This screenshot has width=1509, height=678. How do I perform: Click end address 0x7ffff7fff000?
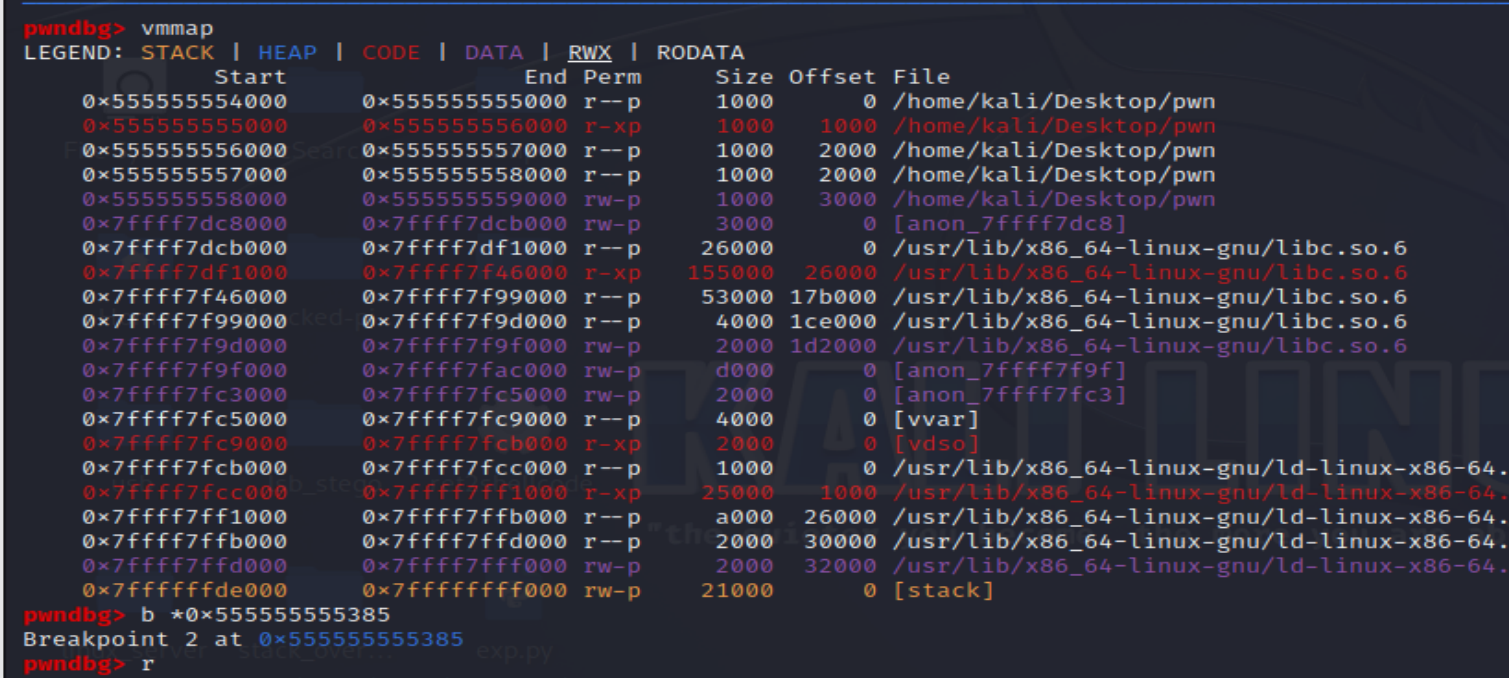click(x=465, y=567)
